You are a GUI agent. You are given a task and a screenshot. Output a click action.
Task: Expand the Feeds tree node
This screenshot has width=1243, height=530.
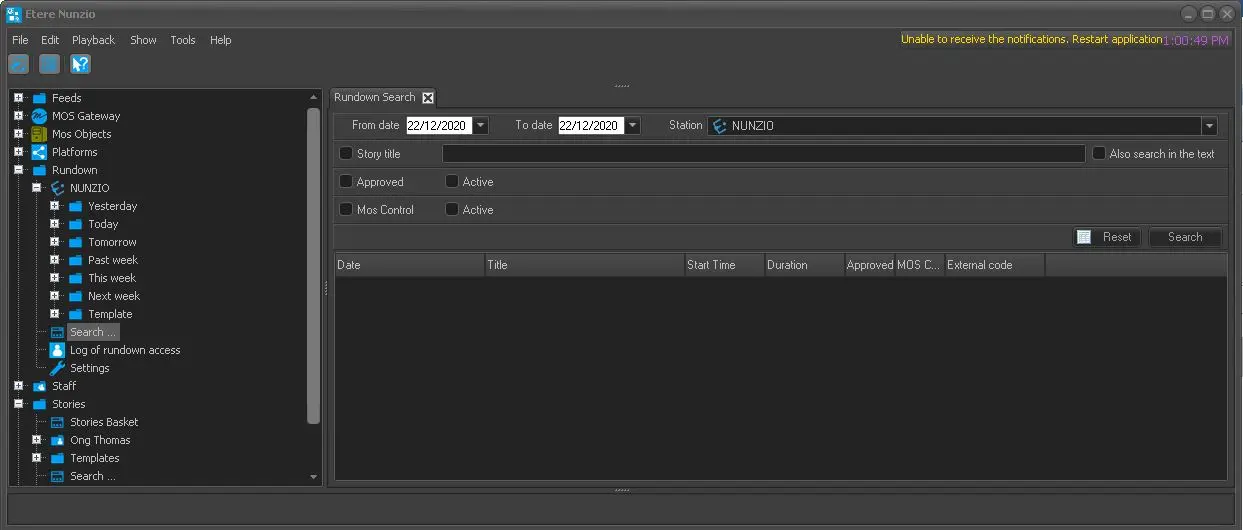point(18,98)
